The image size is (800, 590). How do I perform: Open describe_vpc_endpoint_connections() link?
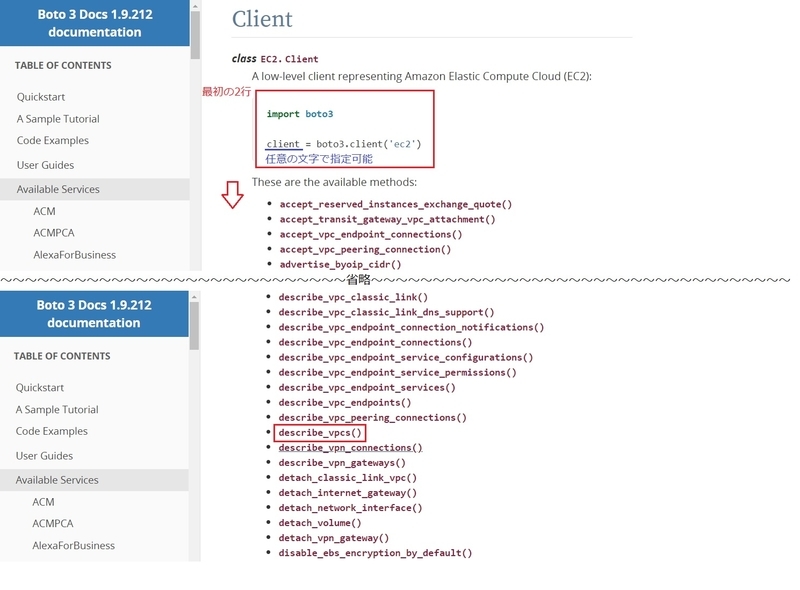[x=375, y=342]
